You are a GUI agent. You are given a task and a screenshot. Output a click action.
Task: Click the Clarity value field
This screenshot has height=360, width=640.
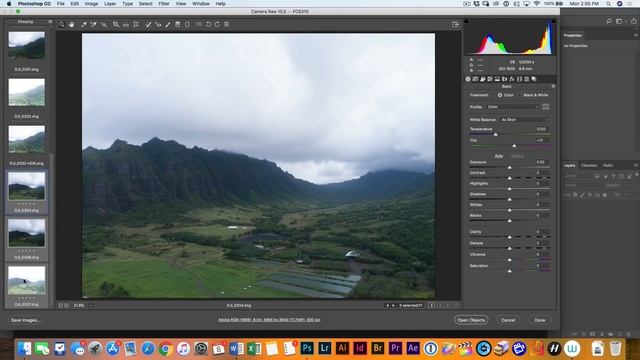pos(542,232)
